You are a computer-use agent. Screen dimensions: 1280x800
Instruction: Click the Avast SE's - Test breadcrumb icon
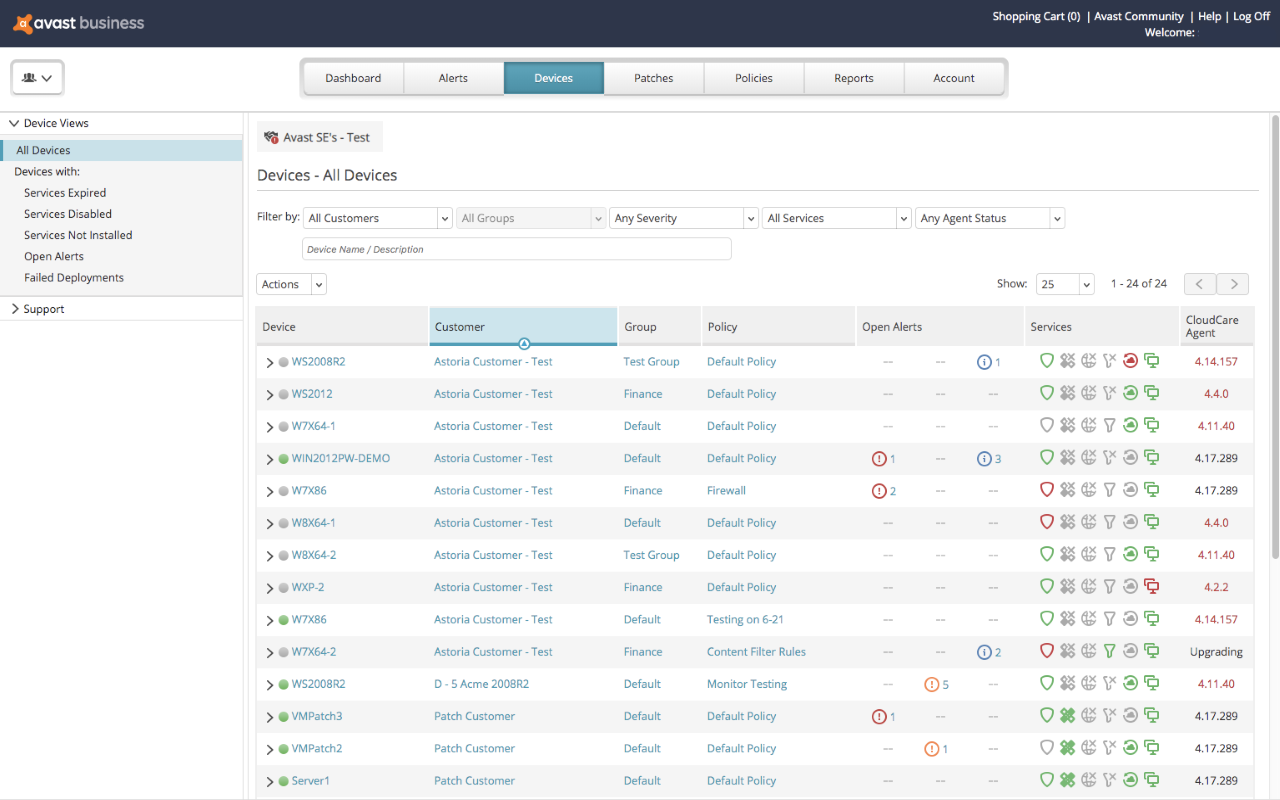[x=271, y=137]
